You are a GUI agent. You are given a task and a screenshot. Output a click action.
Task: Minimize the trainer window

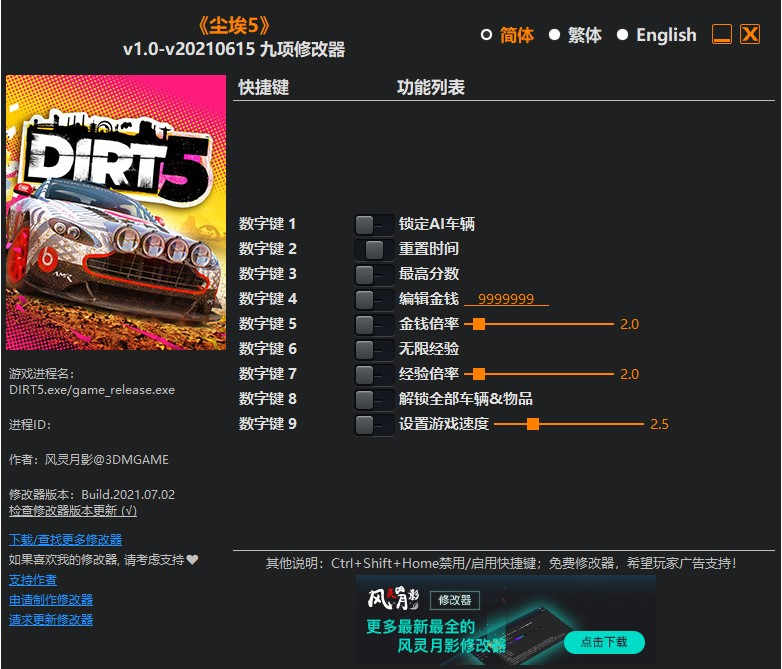[722, 34]
